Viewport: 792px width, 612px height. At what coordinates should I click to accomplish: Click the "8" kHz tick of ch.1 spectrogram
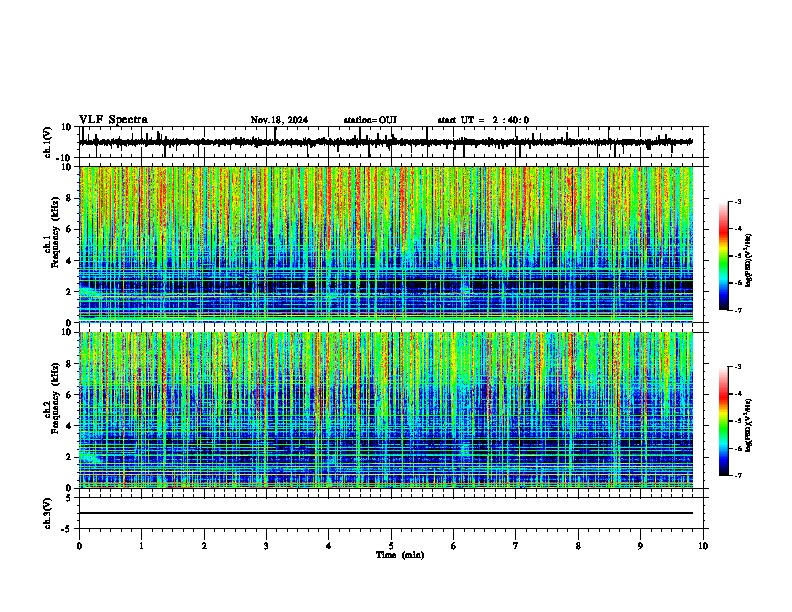click(x=70, y=198)
